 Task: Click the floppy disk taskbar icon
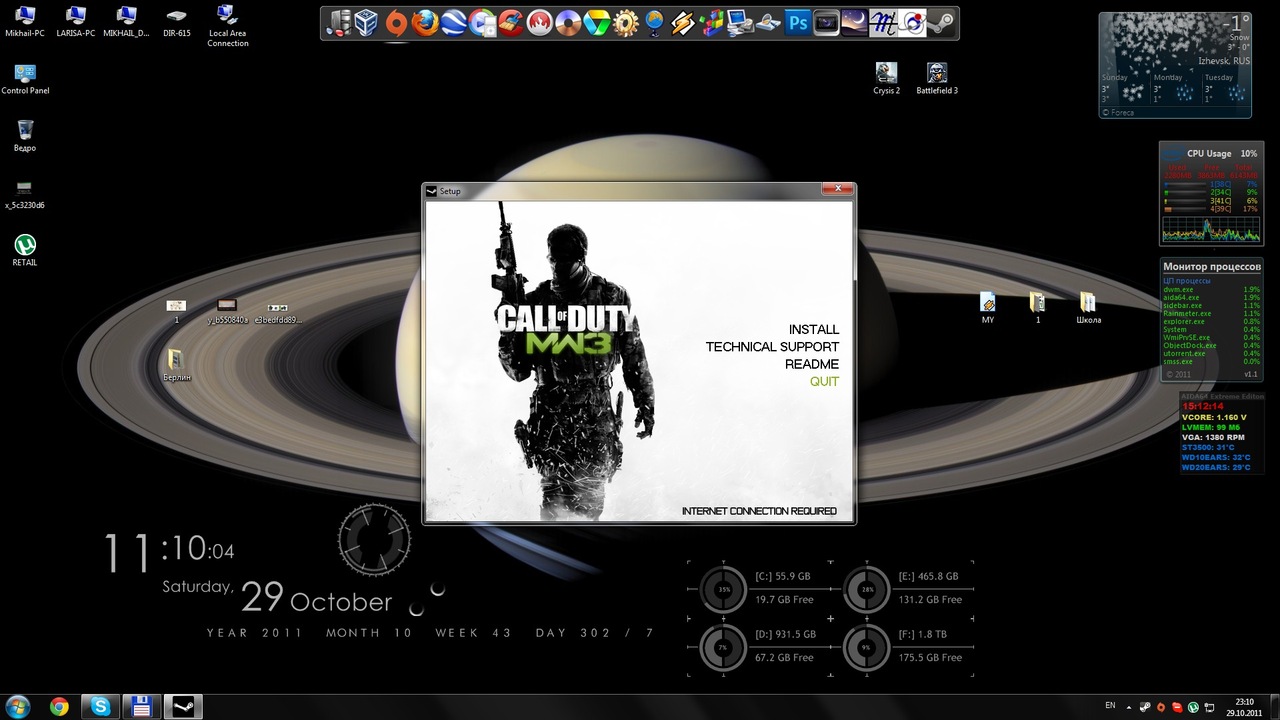pyautogui.click(x=141, y=707)
